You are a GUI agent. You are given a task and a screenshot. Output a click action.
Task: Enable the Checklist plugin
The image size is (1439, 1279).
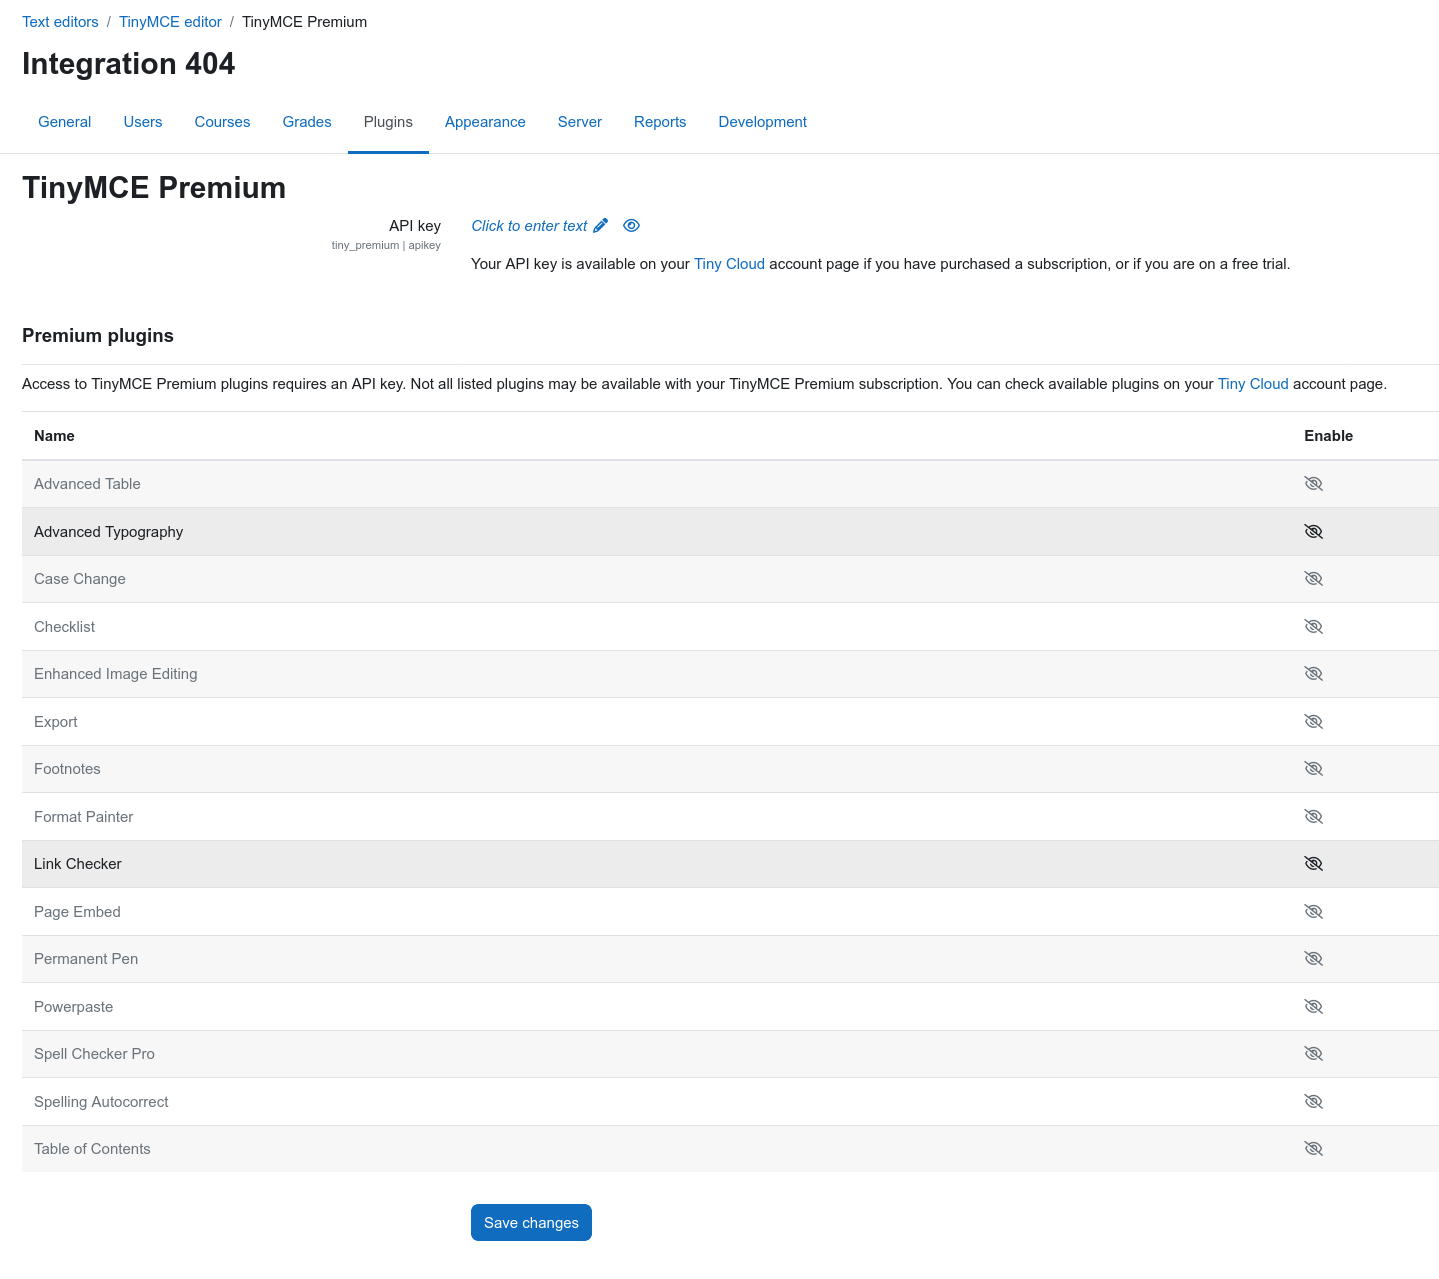coord(1314,627)
